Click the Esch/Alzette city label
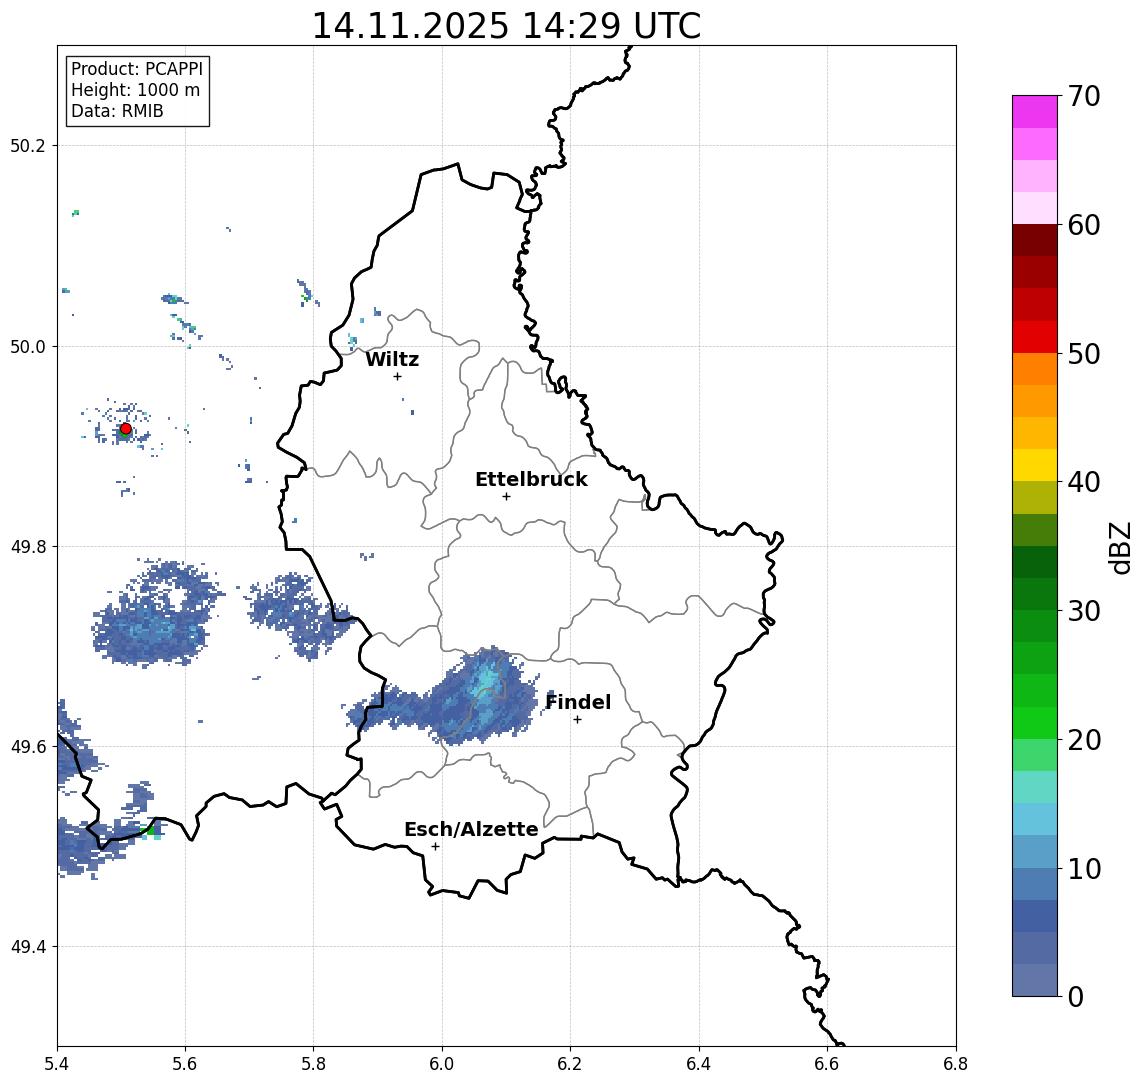The image size is (1145, 1084). coord(471,829)
